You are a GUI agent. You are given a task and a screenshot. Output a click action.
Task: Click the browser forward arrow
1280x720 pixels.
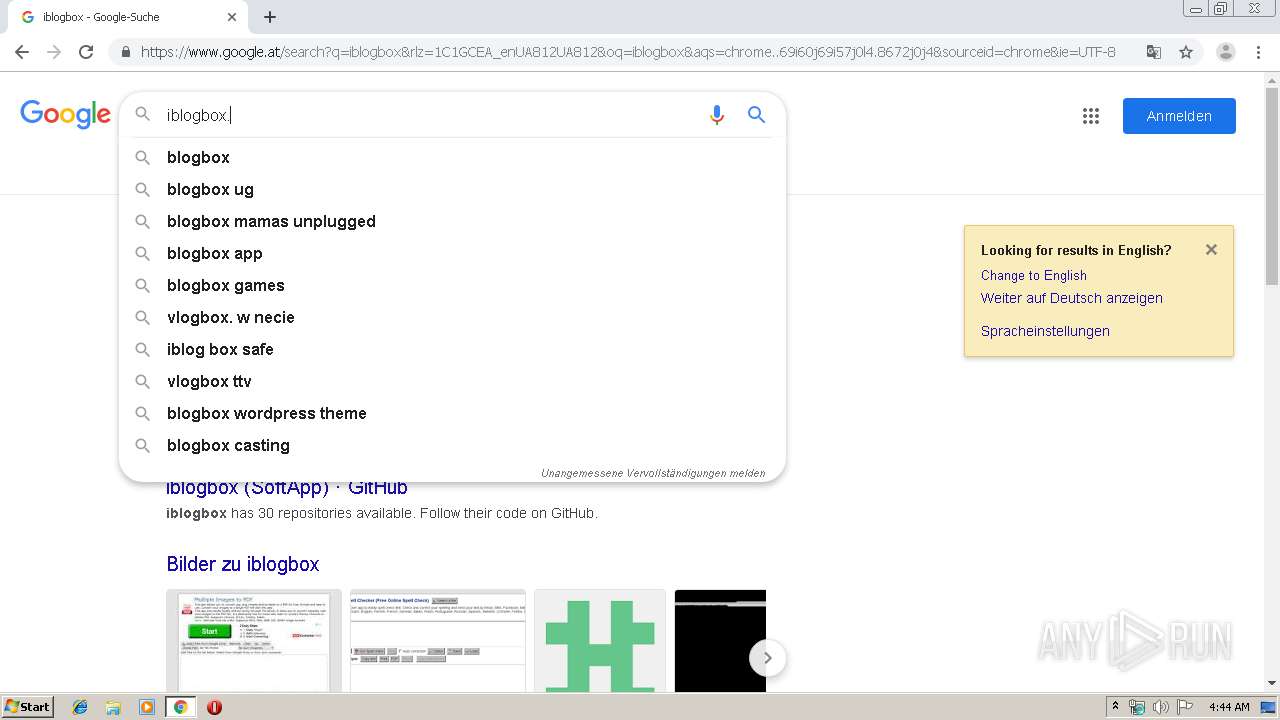click(54, 52)
